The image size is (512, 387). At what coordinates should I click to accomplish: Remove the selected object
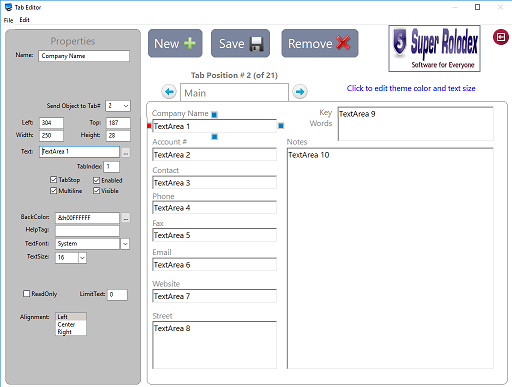[320, 43]
